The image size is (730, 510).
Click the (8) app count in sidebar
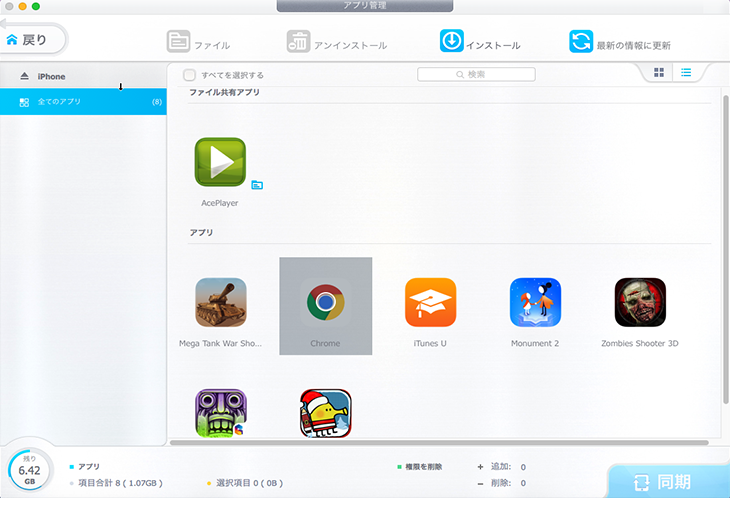(157, 102)
